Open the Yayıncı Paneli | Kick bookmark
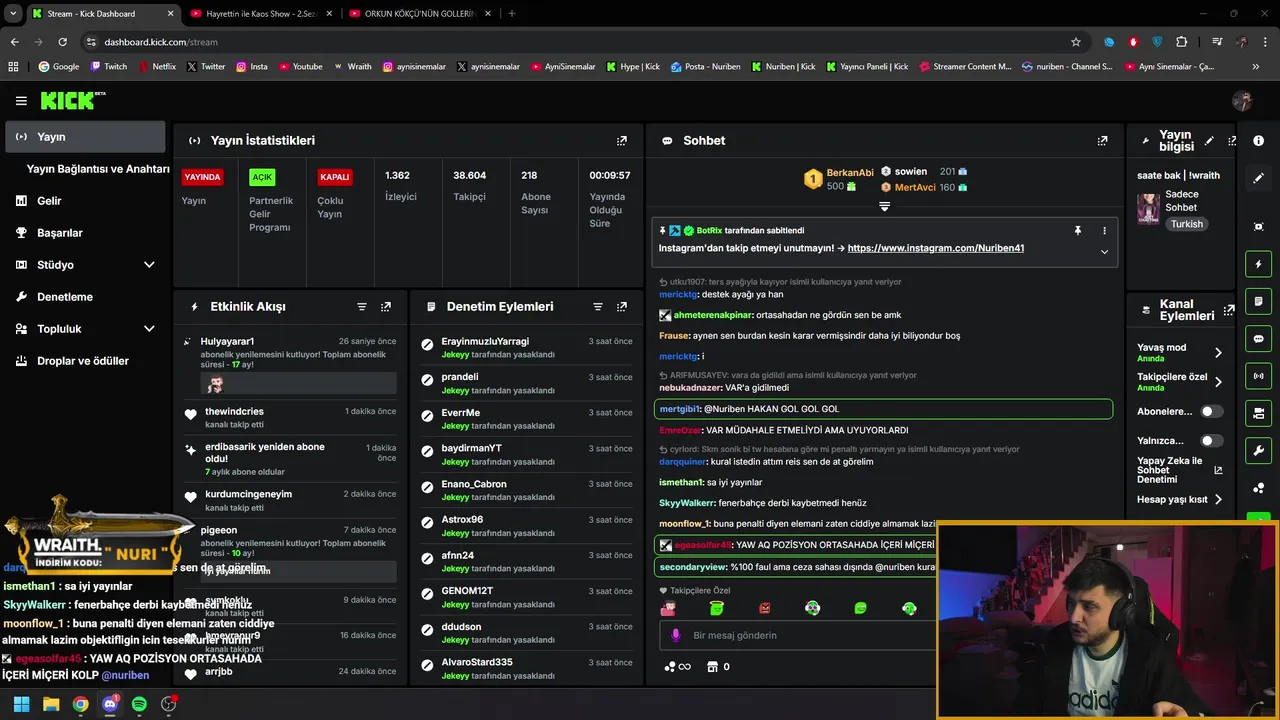 point(868,67)
